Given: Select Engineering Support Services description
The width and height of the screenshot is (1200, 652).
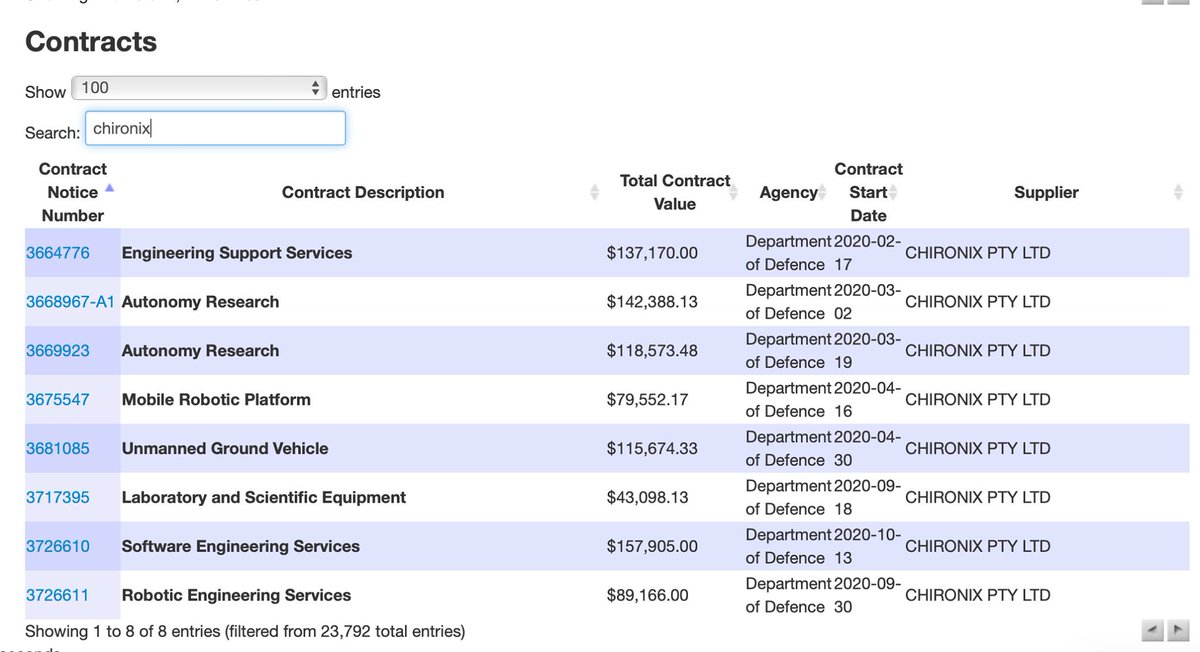Looking at the screenshot, I should [237, 253].
